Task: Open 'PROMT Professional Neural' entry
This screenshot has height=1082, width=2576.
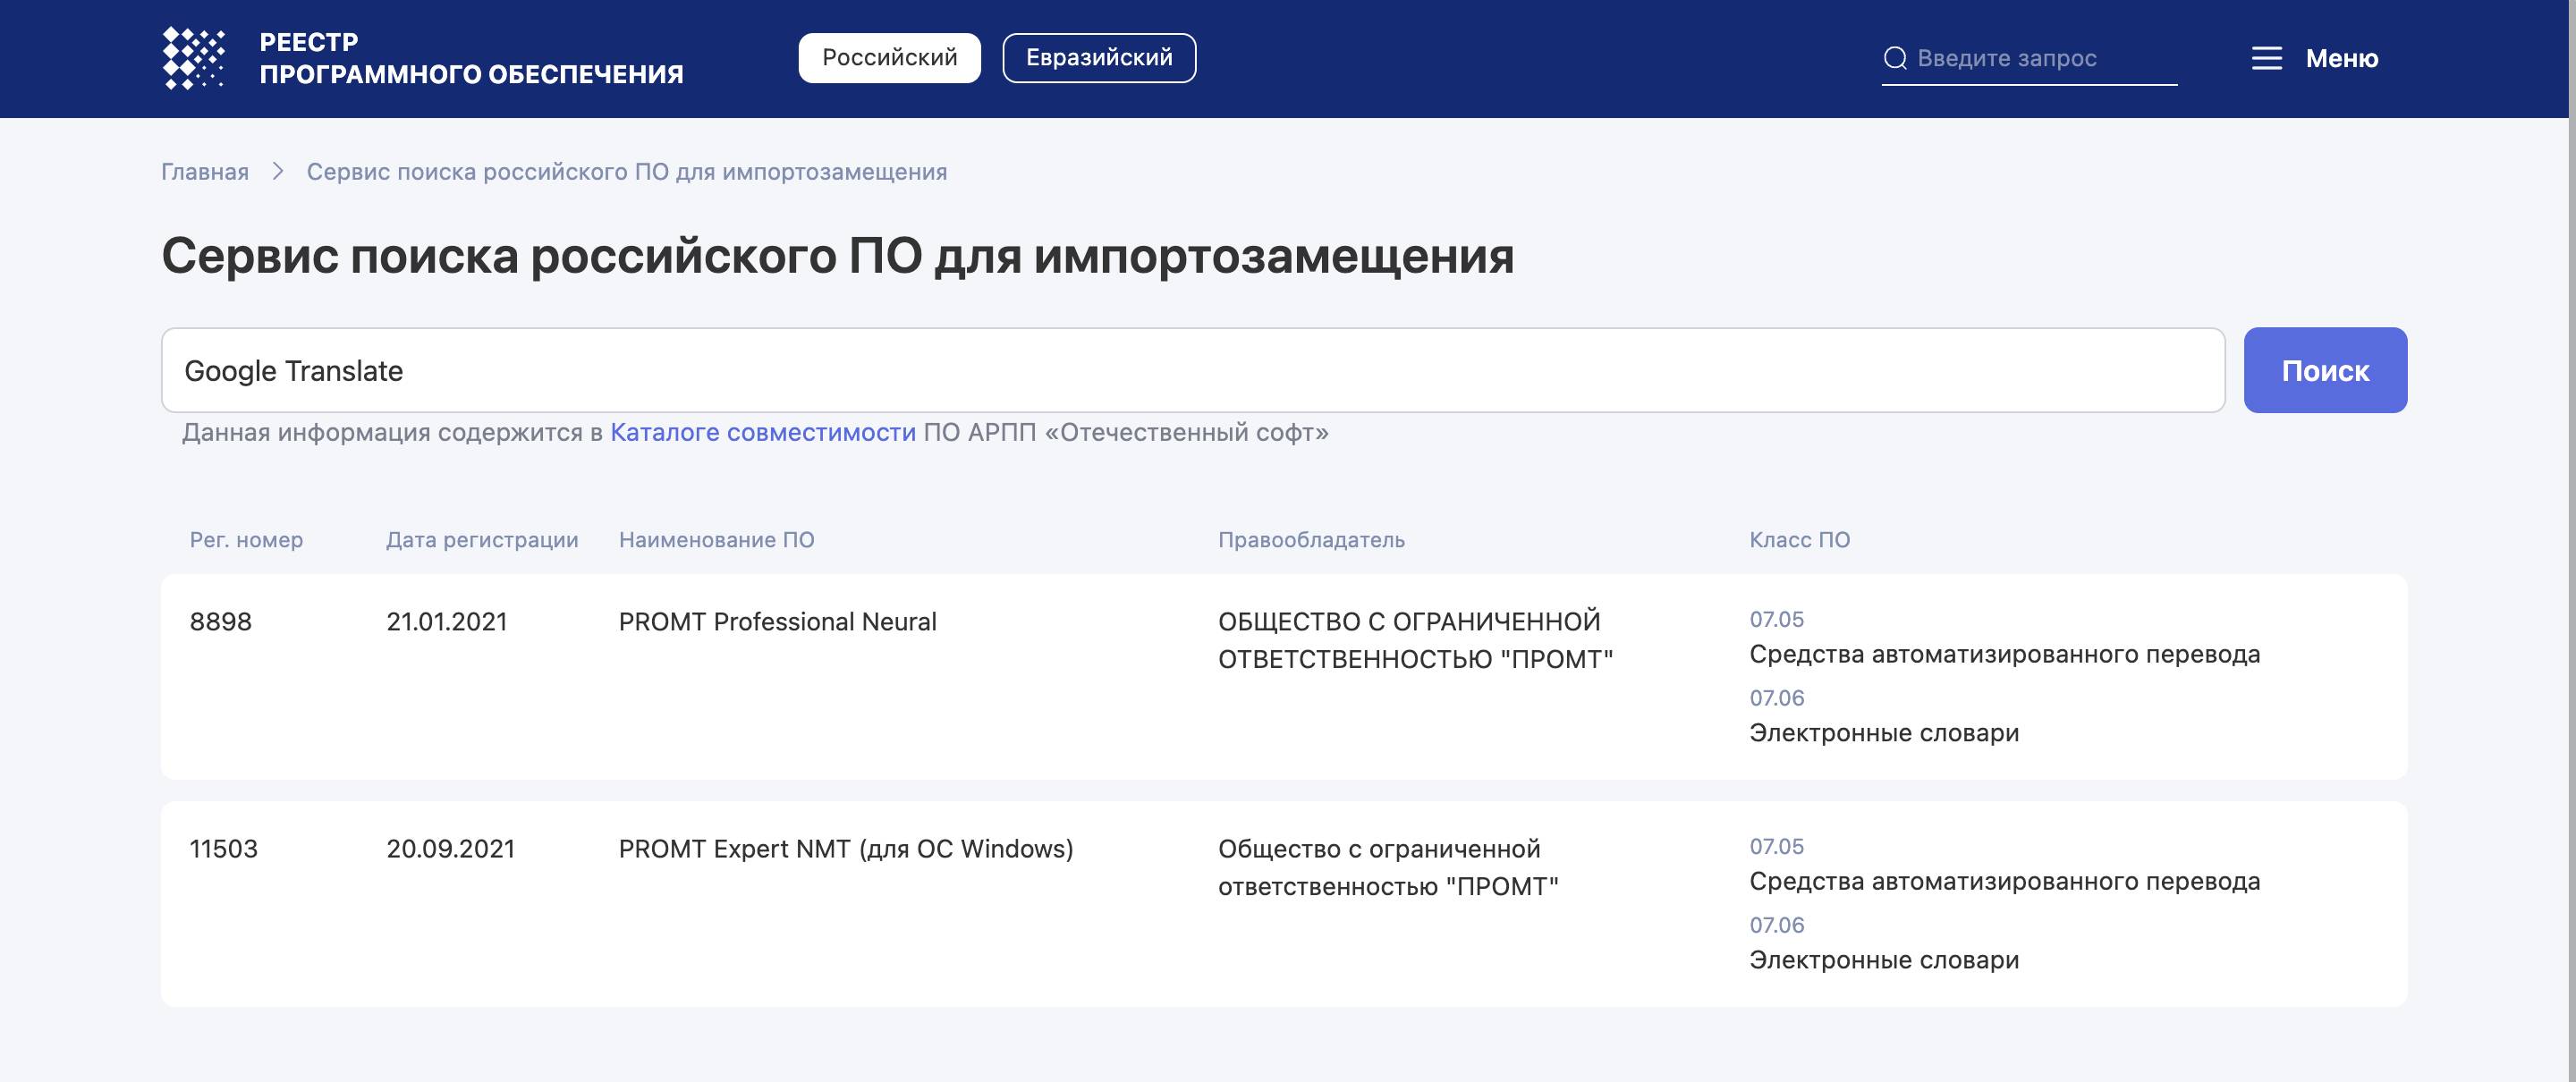Action: [777, 622]
